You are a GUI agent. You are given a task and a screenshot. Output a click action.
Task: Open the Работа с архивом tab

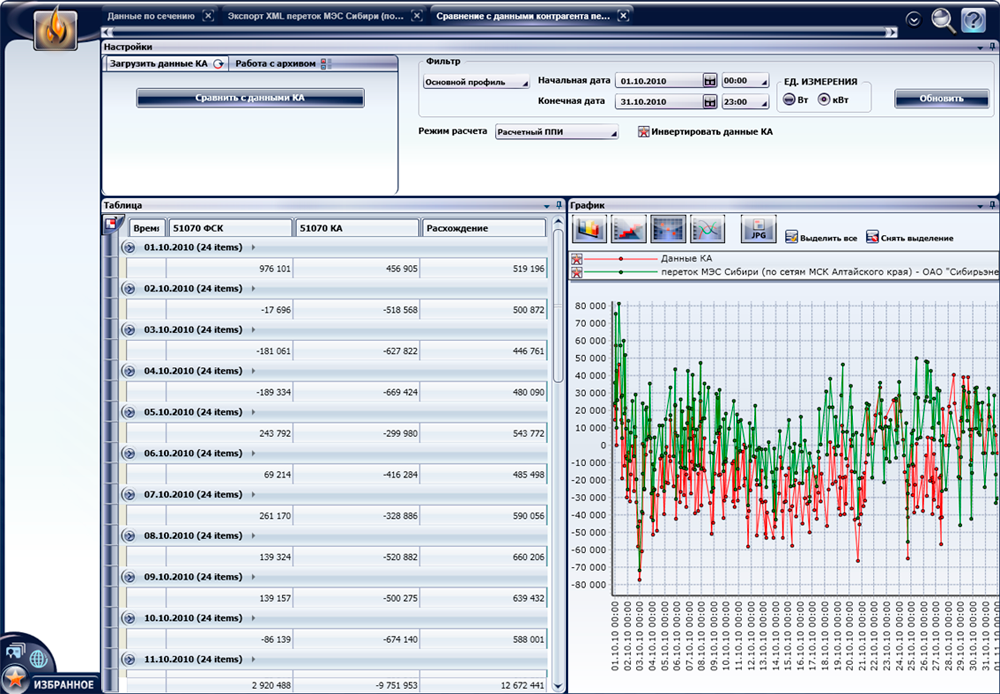276,64
